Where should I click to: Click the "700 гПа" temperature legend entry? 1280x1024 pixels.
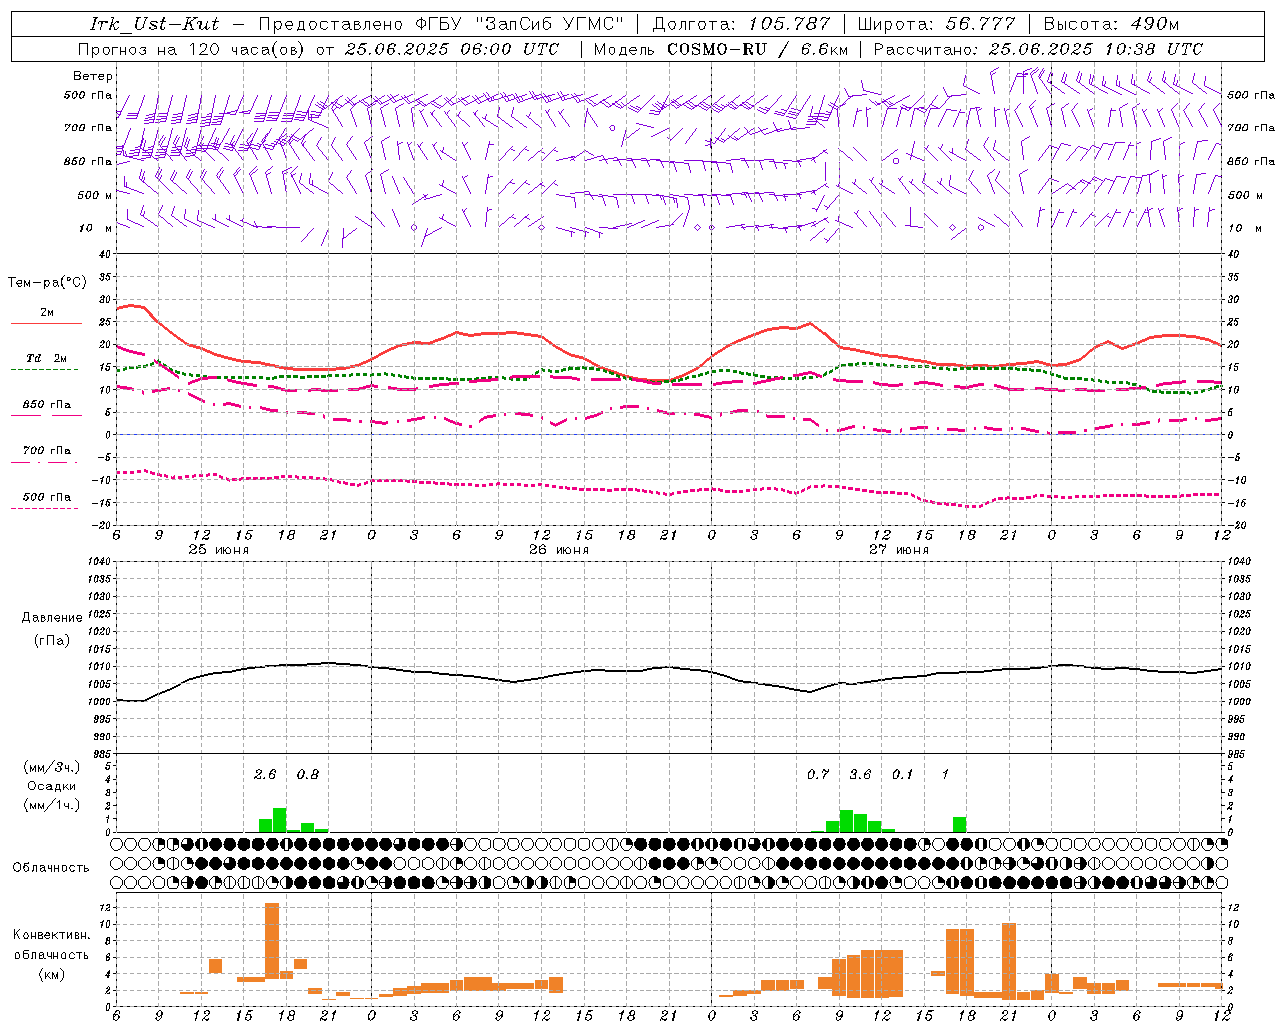pyautogui.click(x=47, y=451)
